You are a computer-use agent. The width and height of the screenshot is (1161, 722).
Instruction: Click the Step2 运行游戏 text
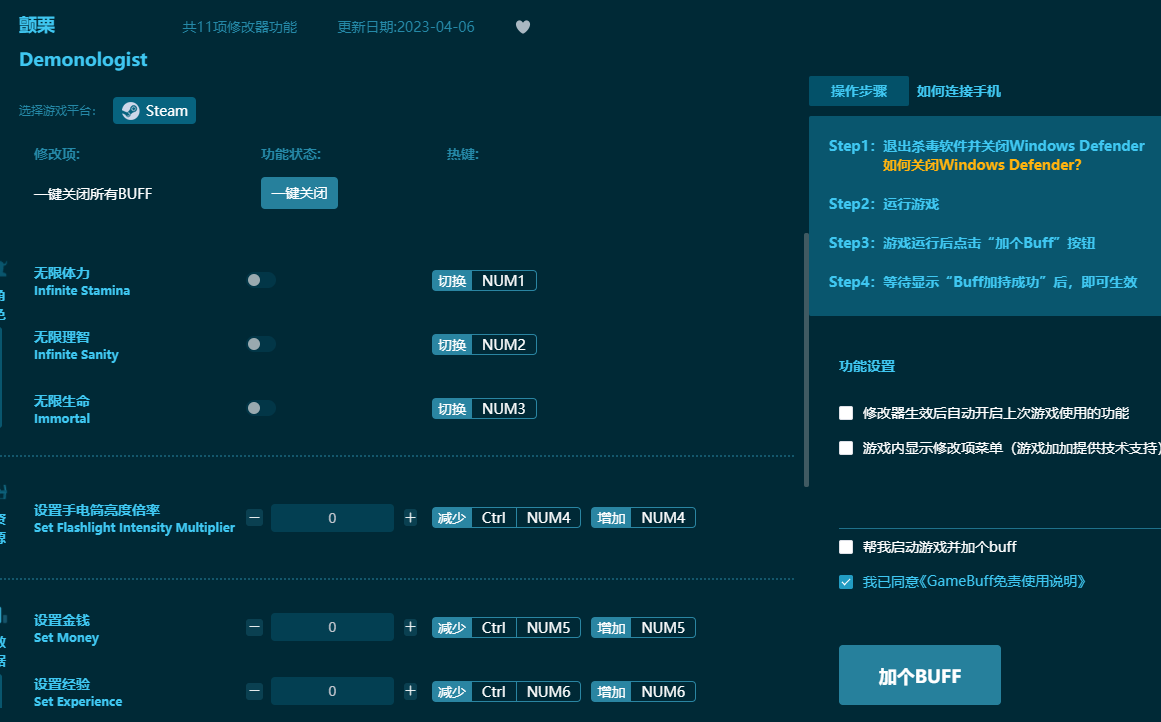tap(884, 204)
